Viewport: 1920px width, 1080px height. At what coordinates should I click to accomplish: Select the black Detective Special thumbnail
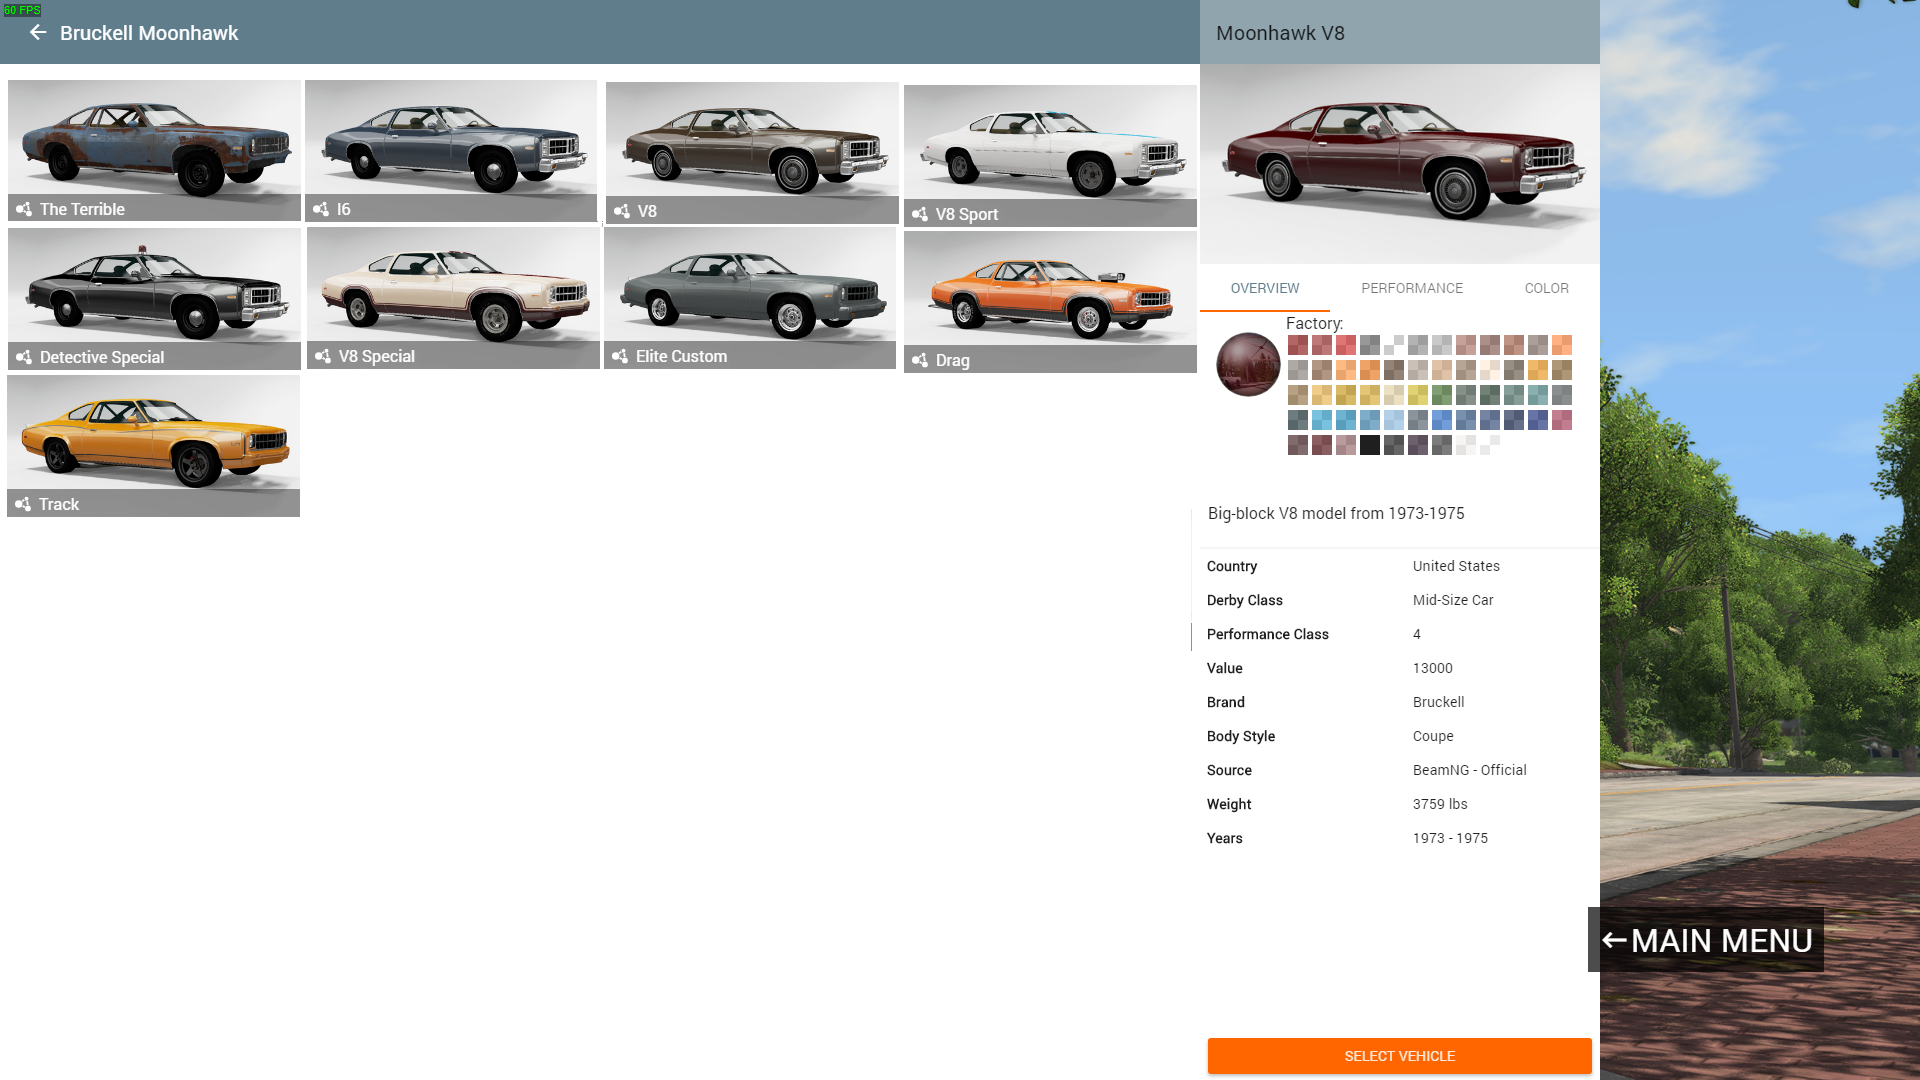[154, 298]
